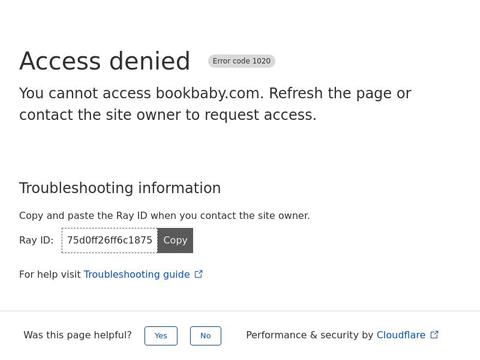Screen dimensions: 480x360
Task: Click the Troubleshooting information heading
Action: click(x=120, y=188)
